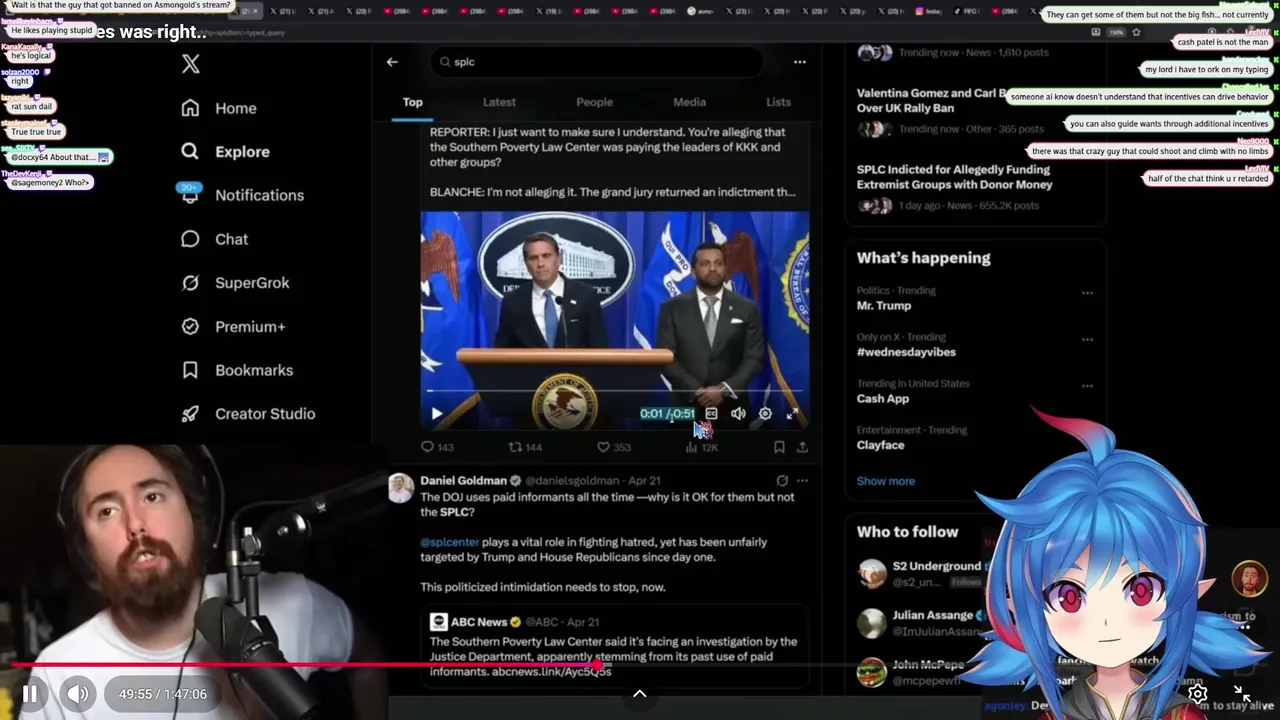
Task: Toggle captions on embedded video
Action: pyautogui.click(x=711, y=414)
